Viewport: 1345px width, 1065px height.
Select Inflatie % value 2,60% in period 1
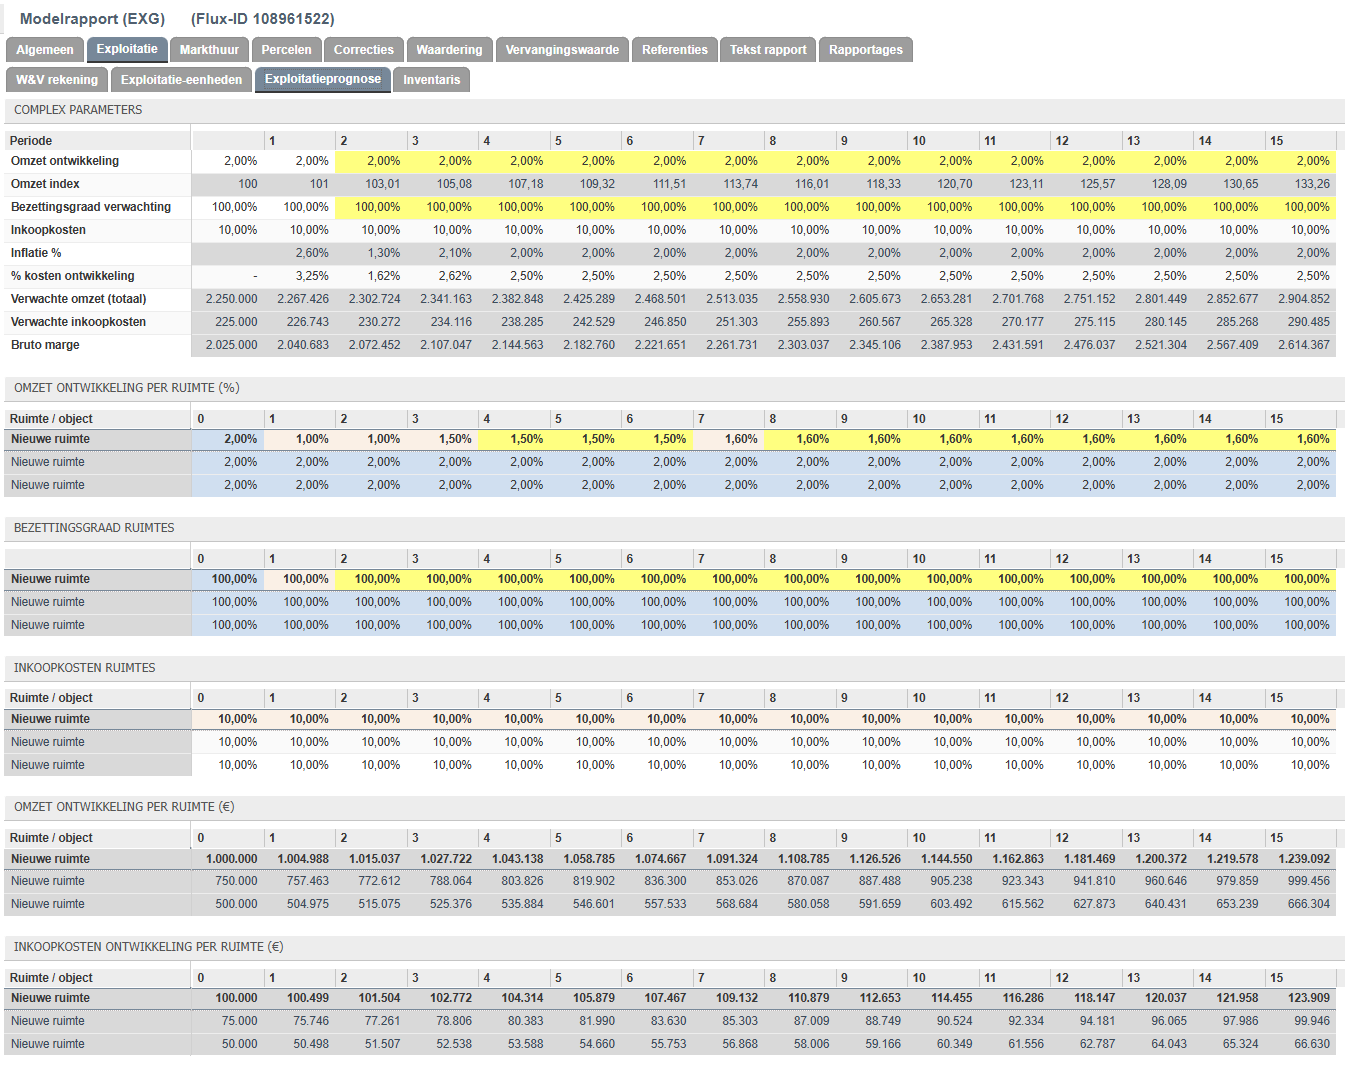click(x=299, y=253)
